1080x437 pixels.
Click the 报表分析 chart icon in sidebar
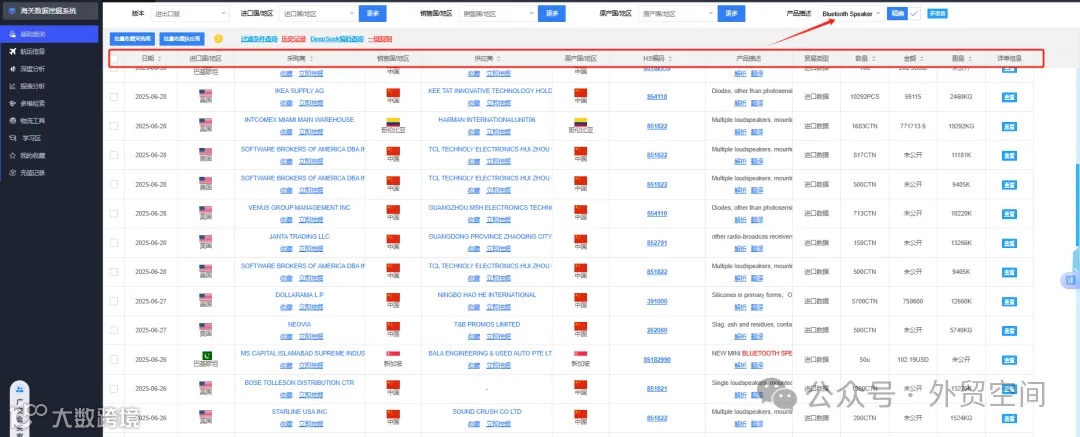(x=13, y=86)
